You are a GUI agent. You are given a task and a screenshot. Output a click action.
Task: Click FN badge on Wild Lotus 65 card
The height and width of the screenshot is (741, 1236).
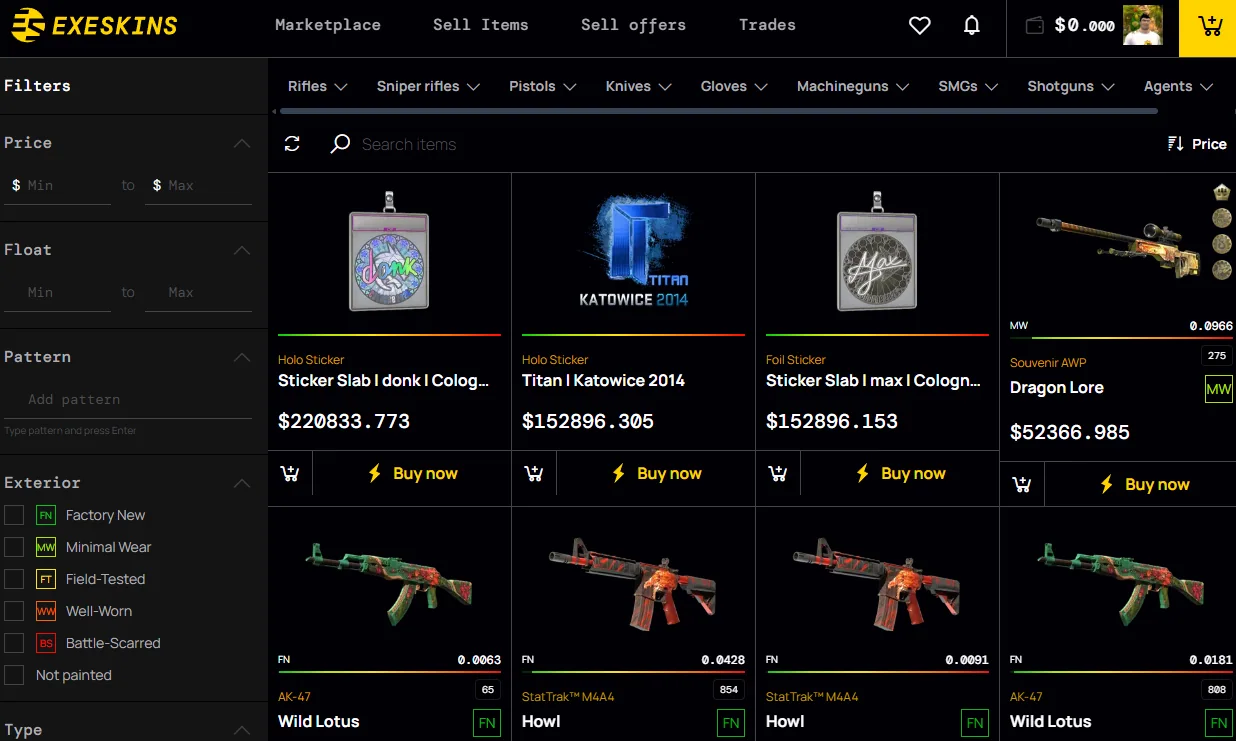pyautogui.click(x=487, y=723)
